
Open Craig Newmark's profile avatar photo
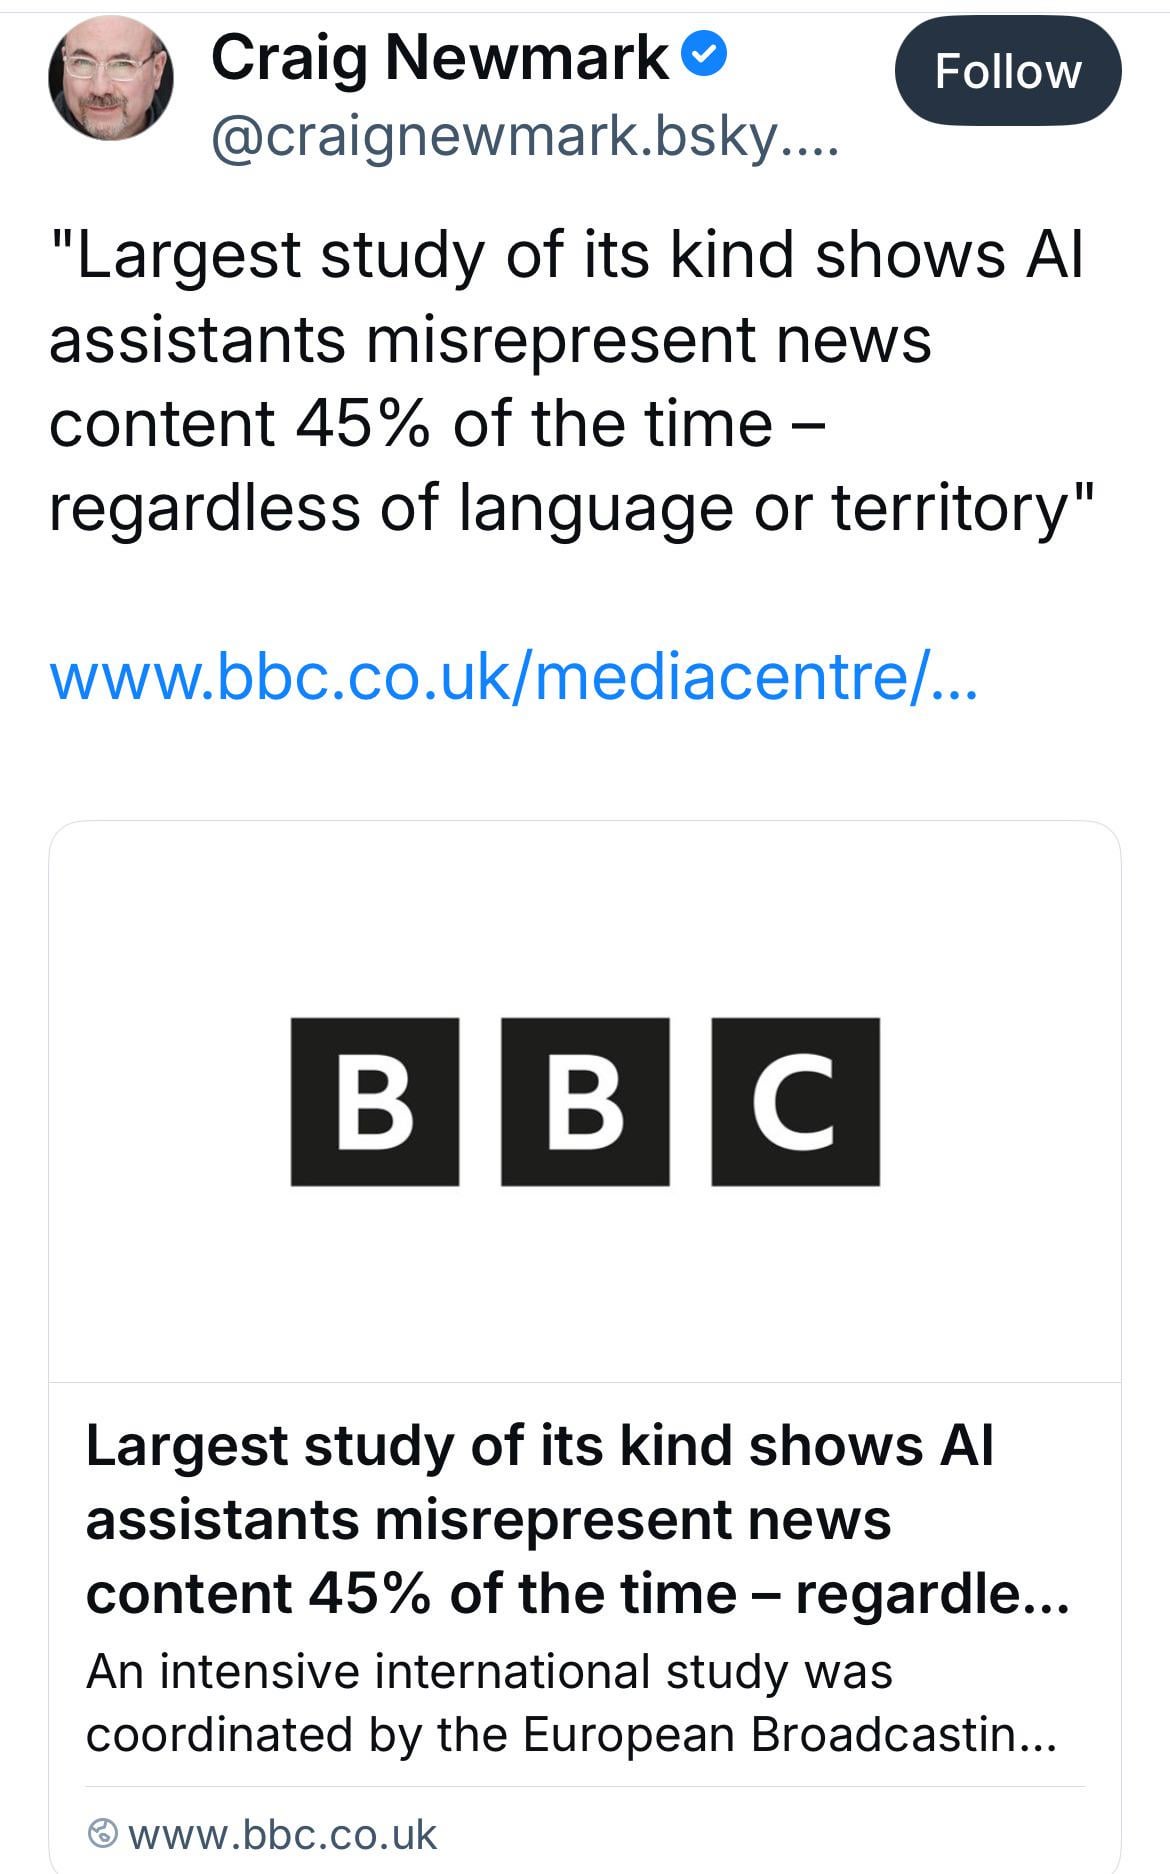(110, 80)
